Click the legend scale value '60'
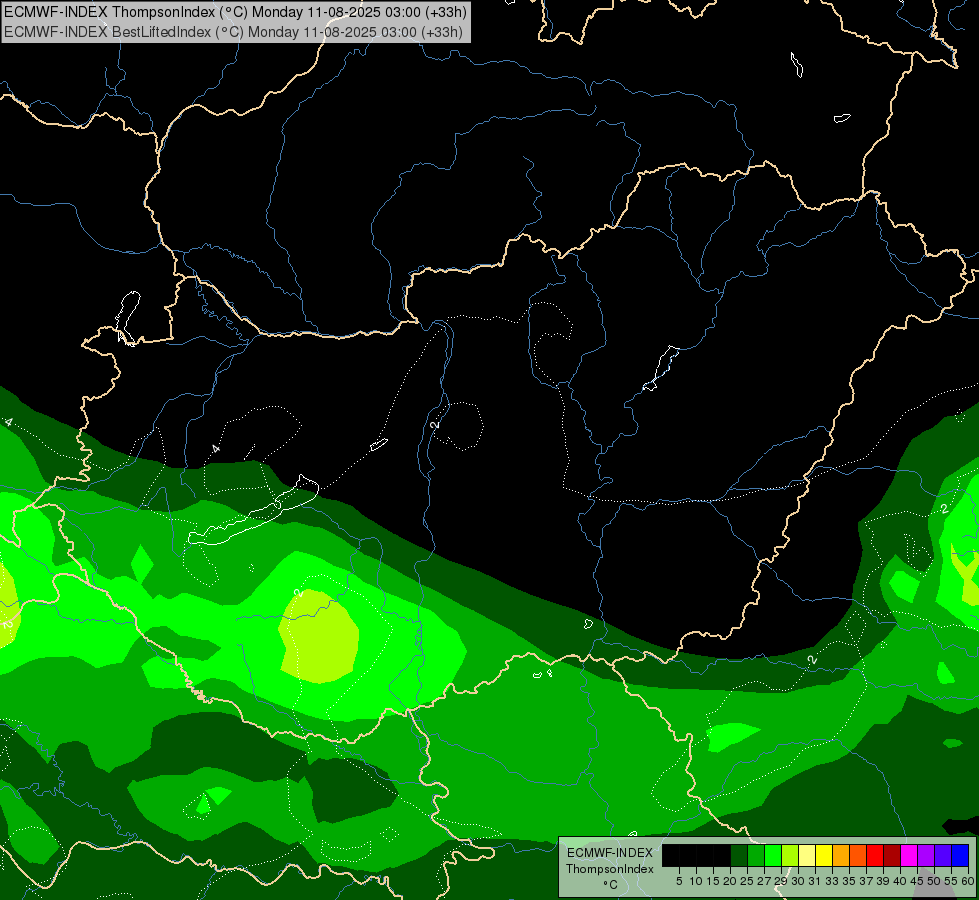Image resolution: width=979 pixels, height=900 pixels. pos(968,881)
